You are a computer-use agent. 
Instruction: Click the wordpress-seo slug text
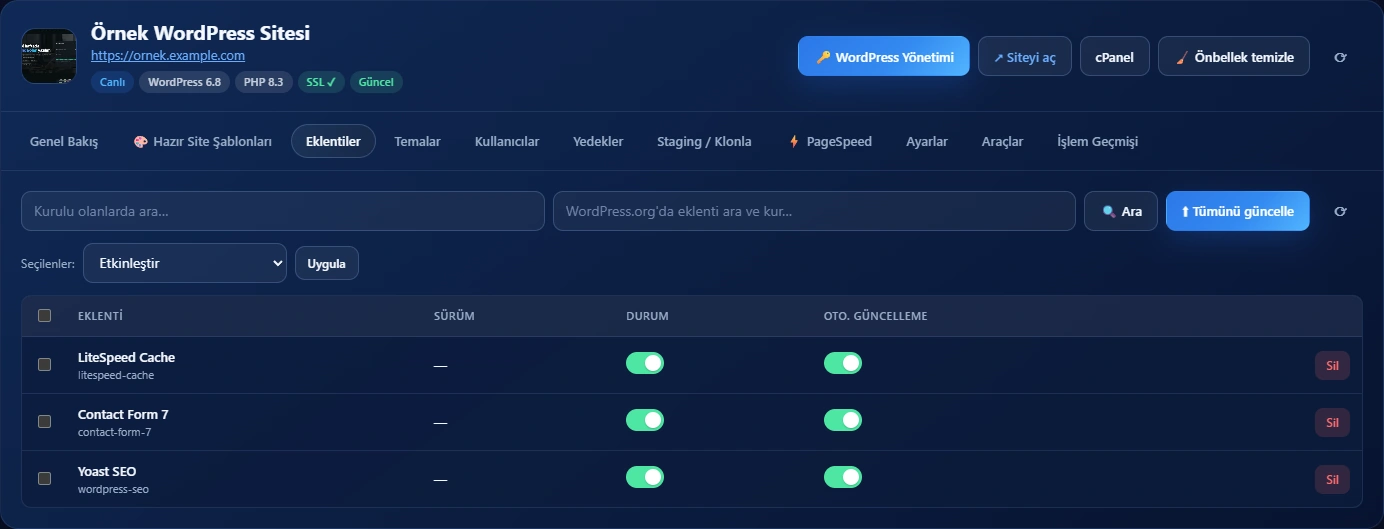tap(113, 489)
